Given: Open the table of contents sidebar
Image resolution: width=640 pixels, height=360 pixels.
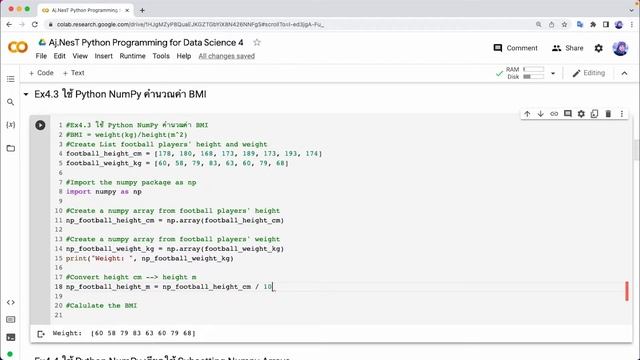Looking at the screenshot, I should click(x=11, y=79).
